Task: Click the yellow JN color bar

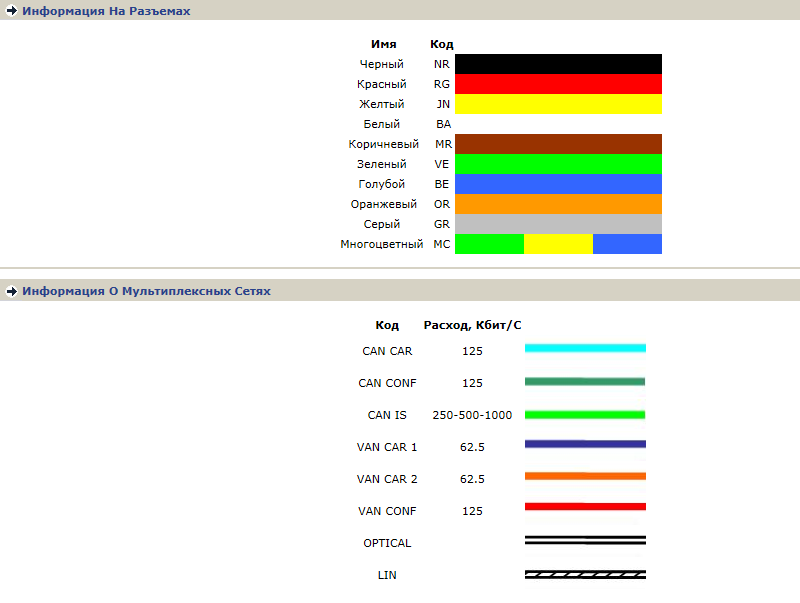Action: coord(558,104)
